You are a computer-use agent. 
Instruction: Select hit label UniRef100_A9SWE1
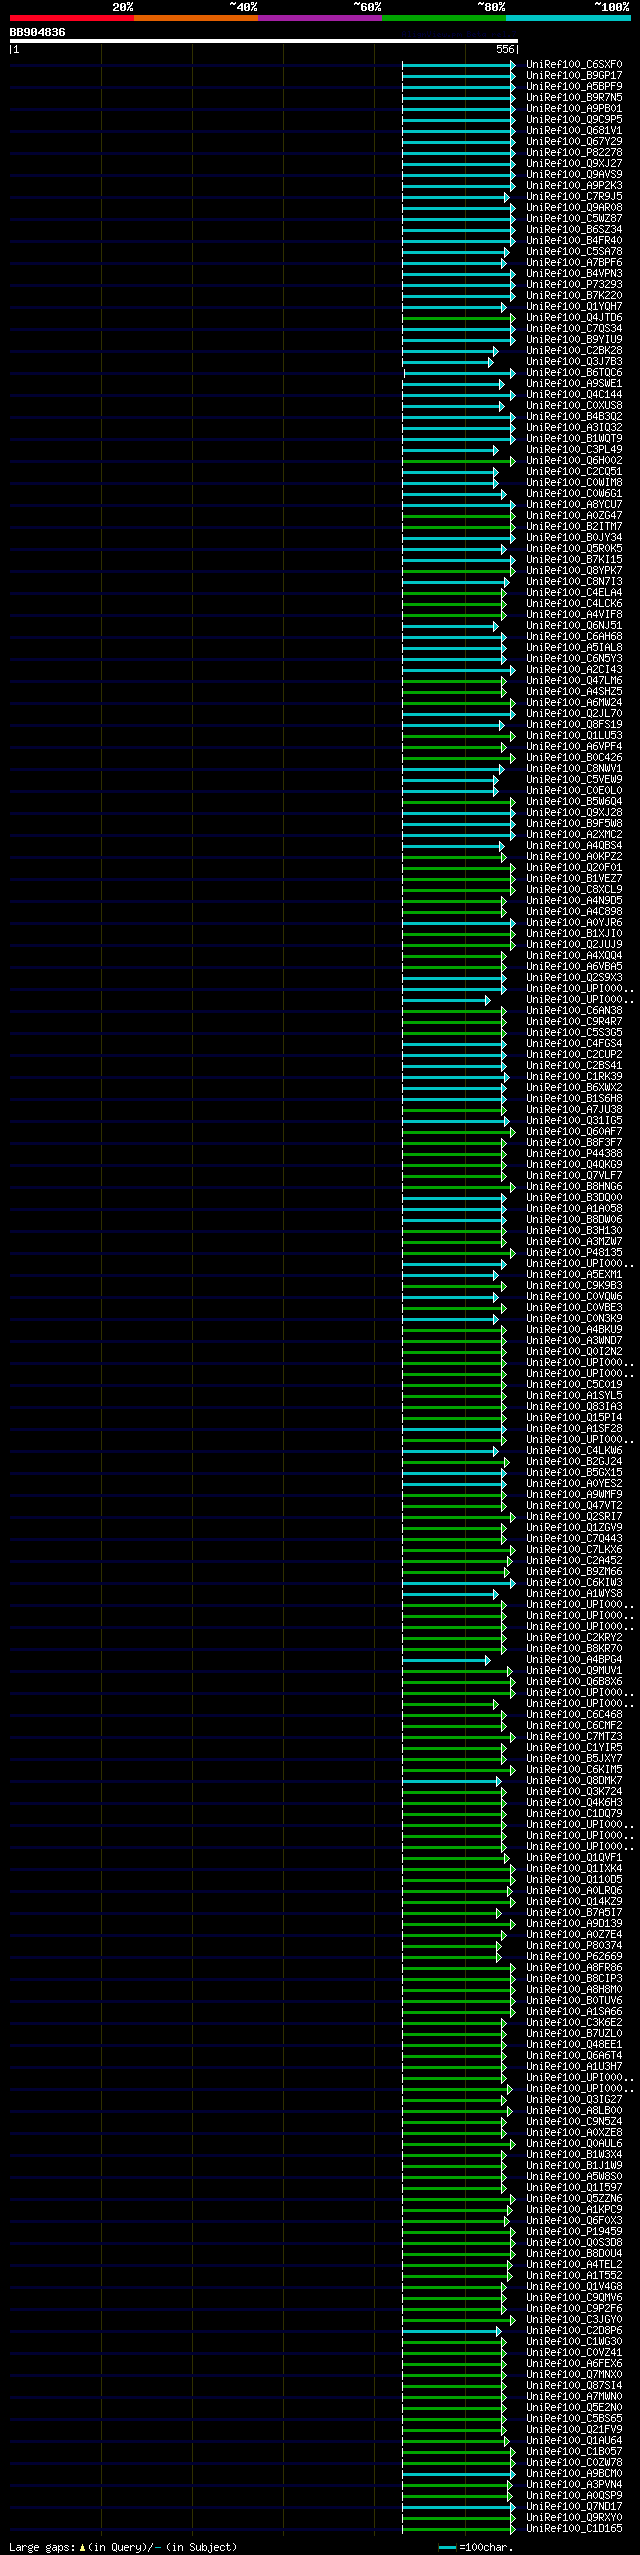(574, 384)
